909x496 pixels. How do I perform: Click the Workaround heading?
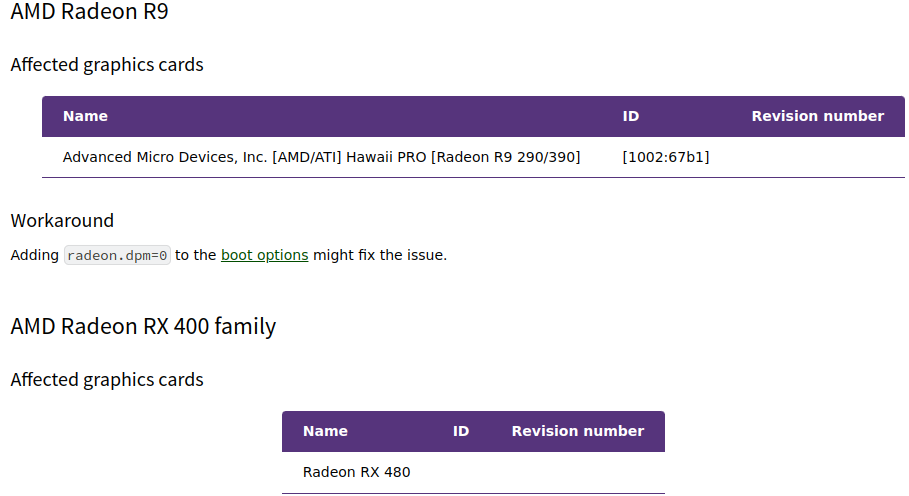click(x=62, y=221)
